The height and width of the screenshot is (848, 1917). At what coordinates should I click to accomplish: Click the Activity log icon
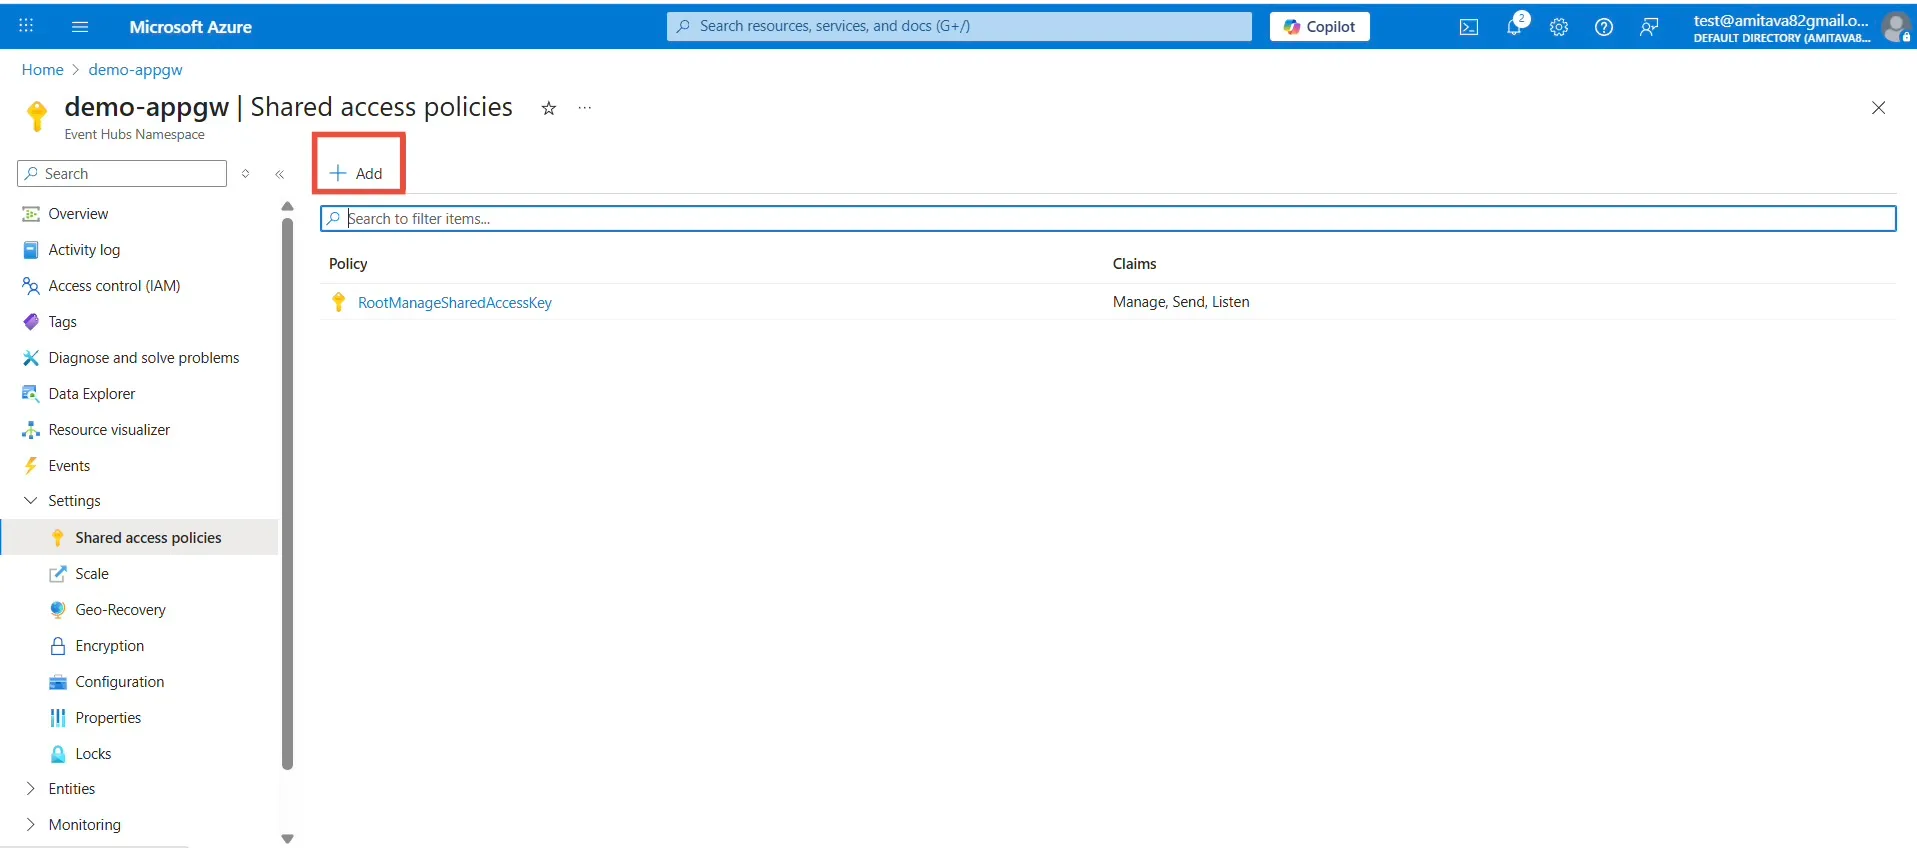pos(31,250)
